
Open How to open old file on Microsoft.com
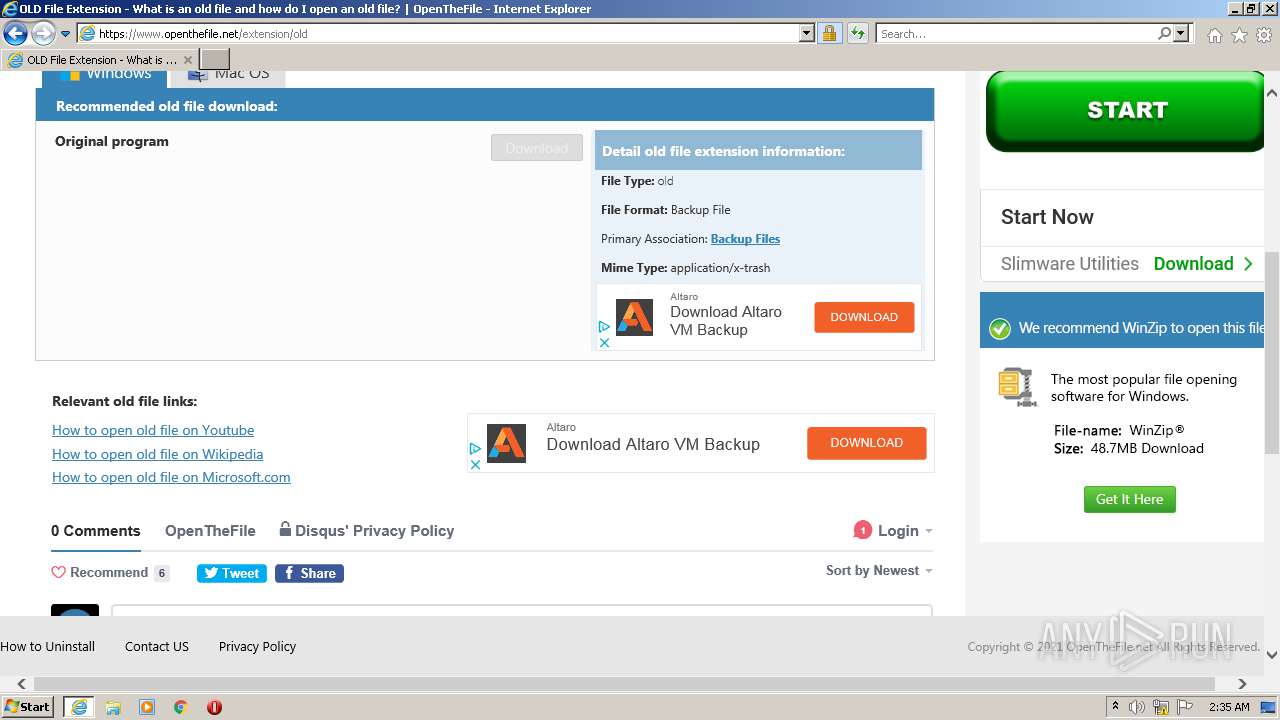pyautogui.click(x=171, y=477)
